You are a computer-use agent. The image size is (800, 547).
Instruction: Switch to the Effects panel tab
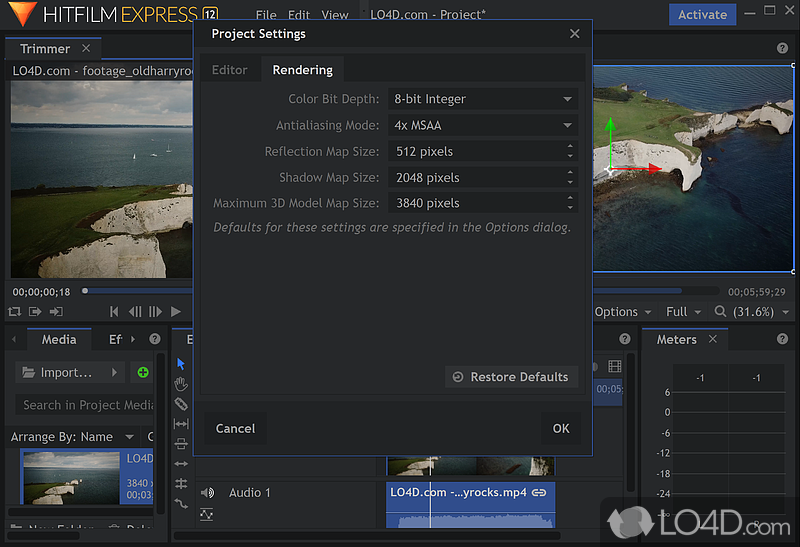(x=116, y=339)
